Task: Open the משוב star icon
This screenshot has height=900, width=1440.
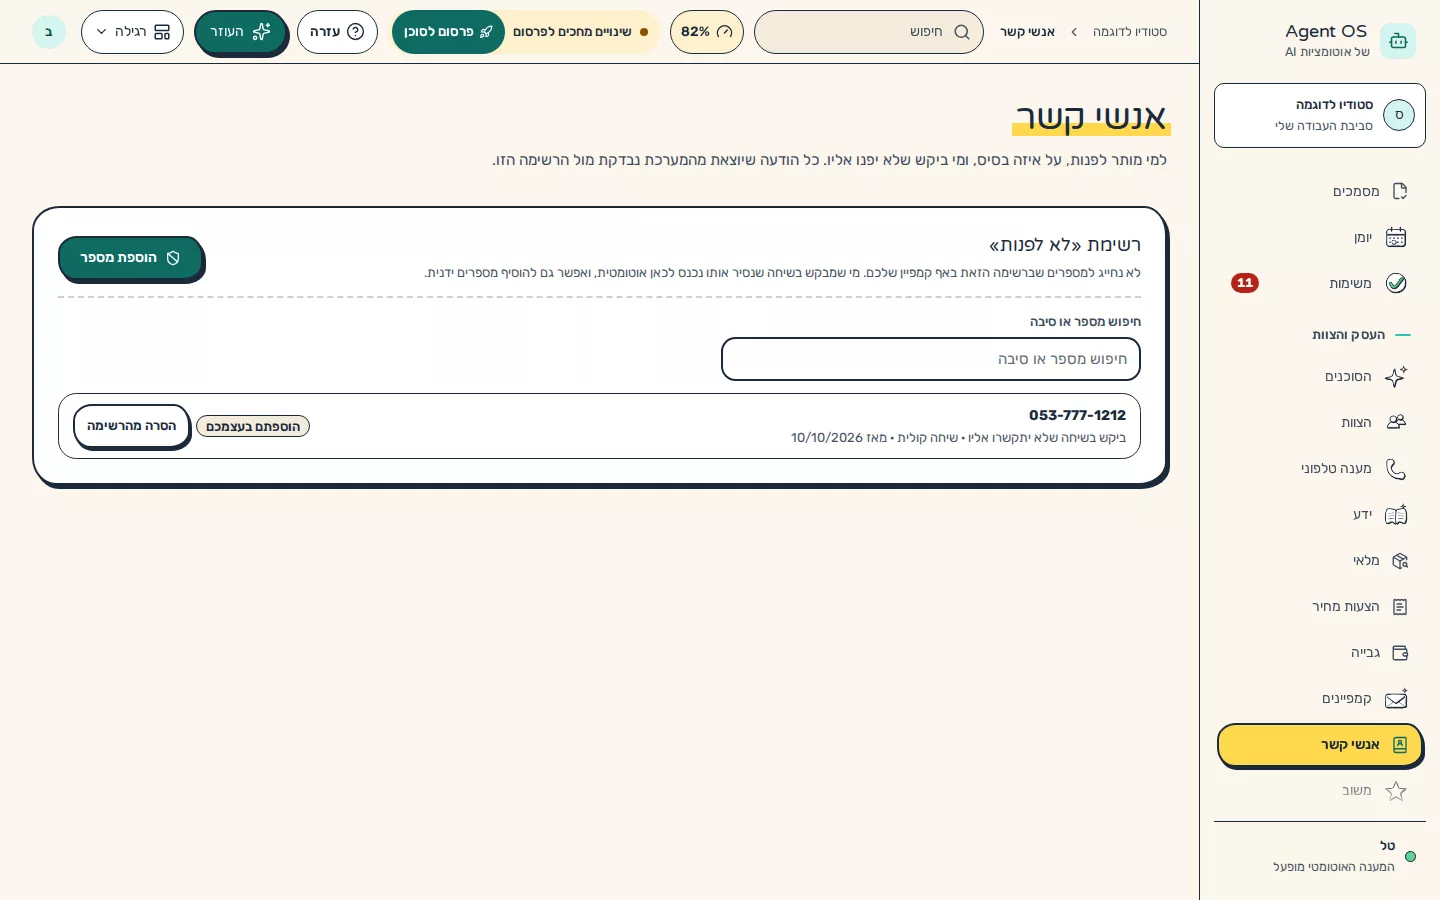Action: (1397, 791)
